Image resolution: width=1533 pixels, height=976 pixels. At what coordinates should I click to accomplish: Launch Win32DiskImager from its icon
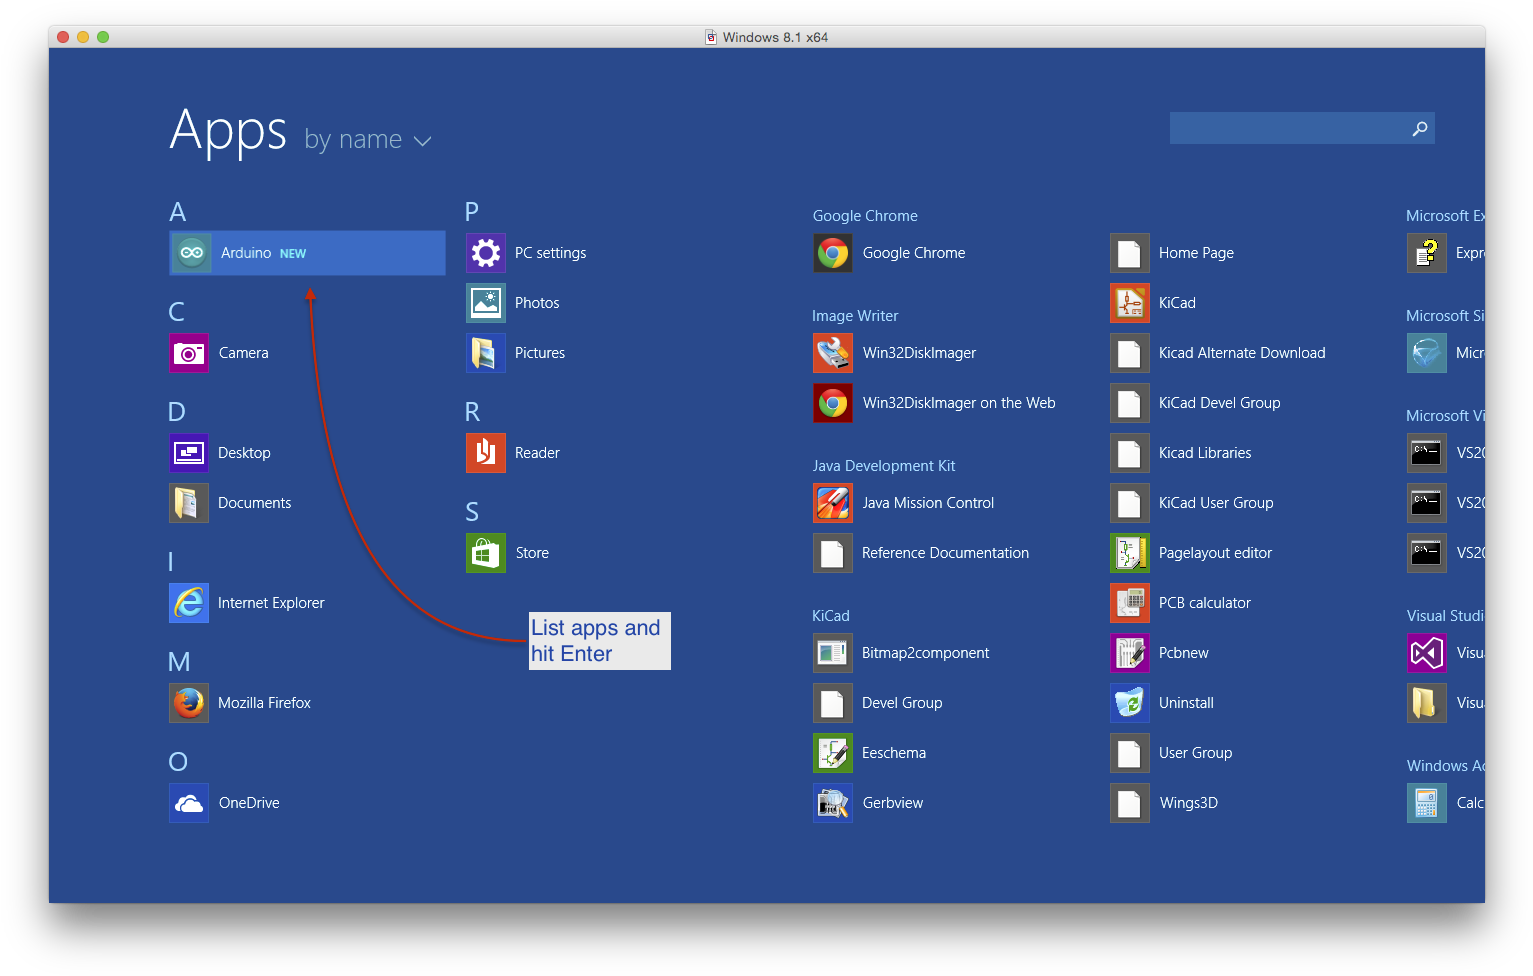(x=833, y=353)
